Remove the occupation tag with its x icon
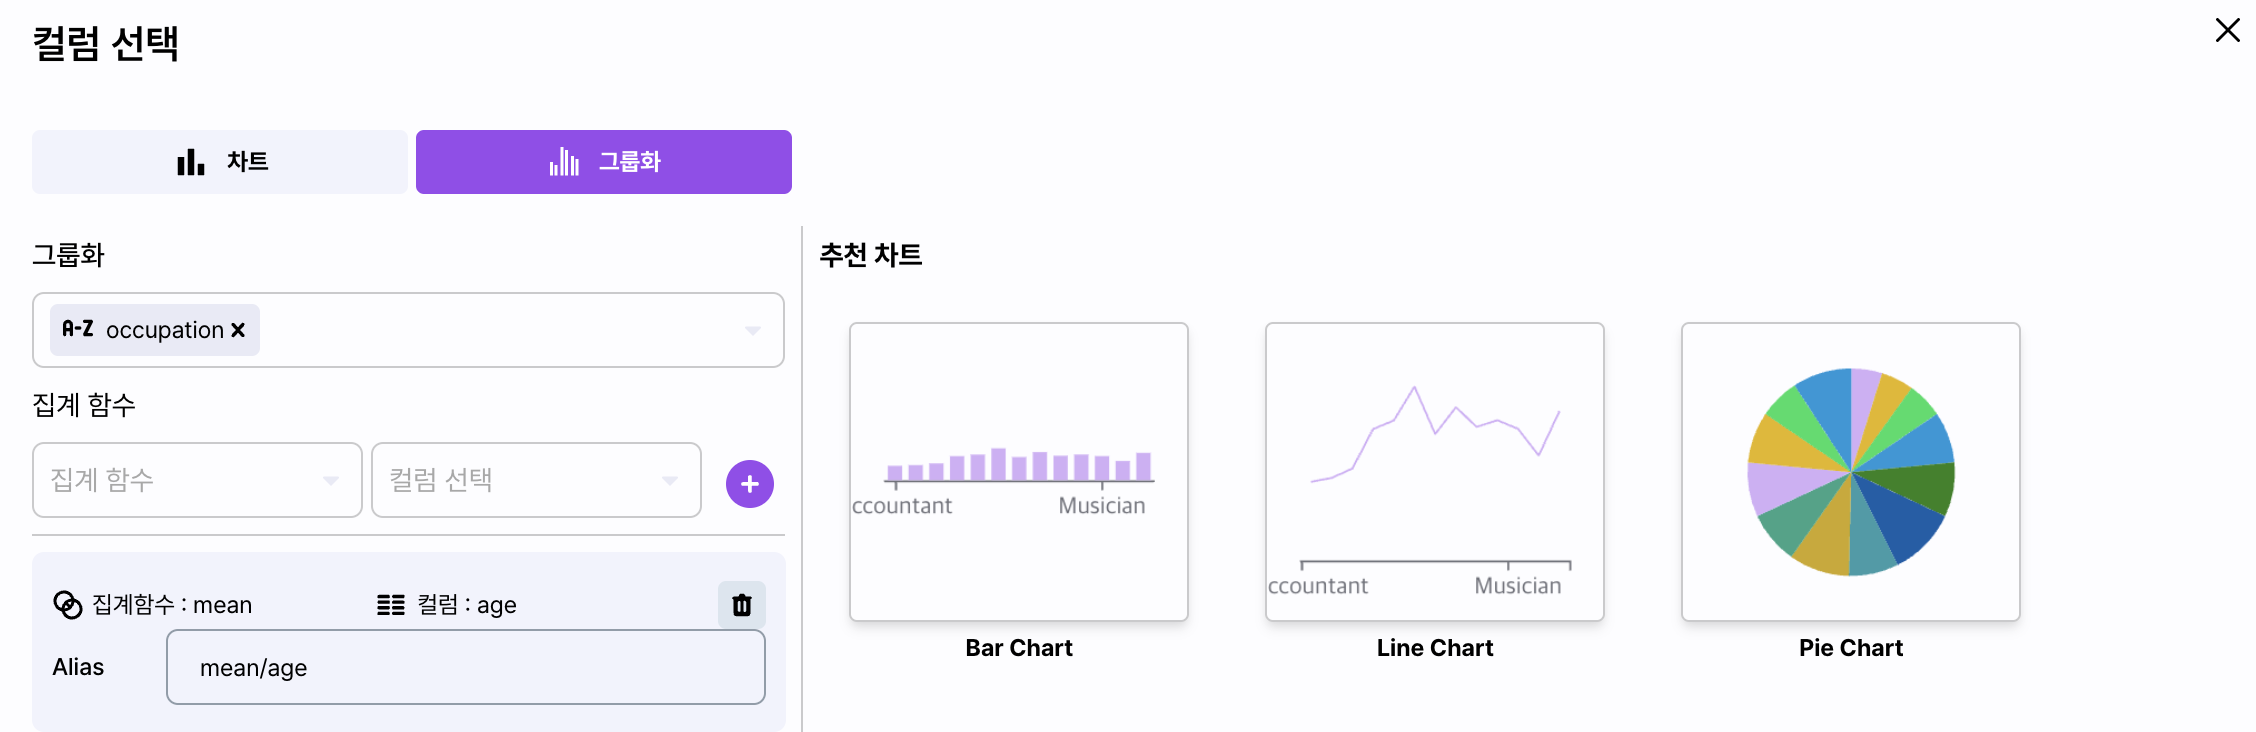This screenshot has width=2256, height=732. click(x=238, y=330)
